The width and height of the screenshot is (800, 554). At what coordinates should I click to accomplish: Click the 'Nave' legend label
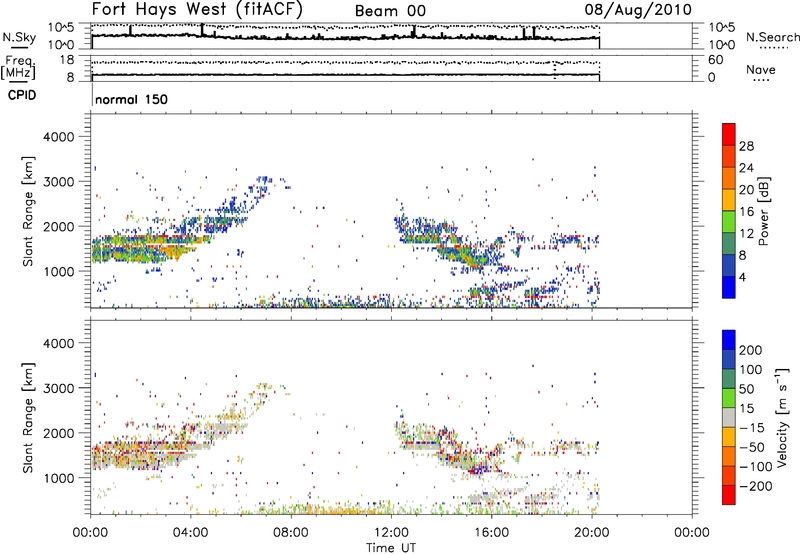pos(761,70)
